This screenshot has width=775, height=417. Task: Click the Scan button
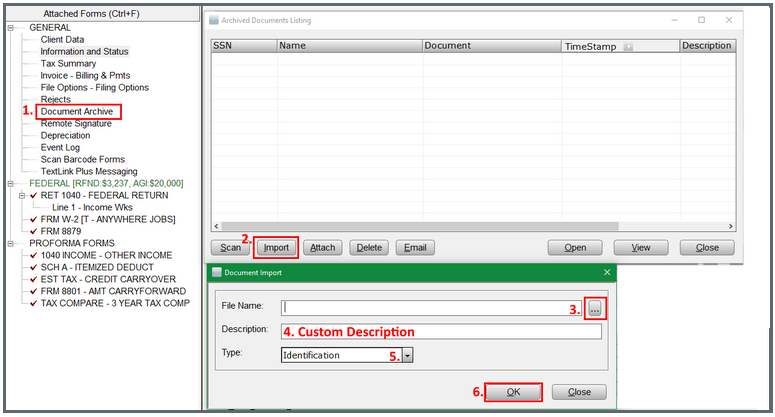pos(230,248)
